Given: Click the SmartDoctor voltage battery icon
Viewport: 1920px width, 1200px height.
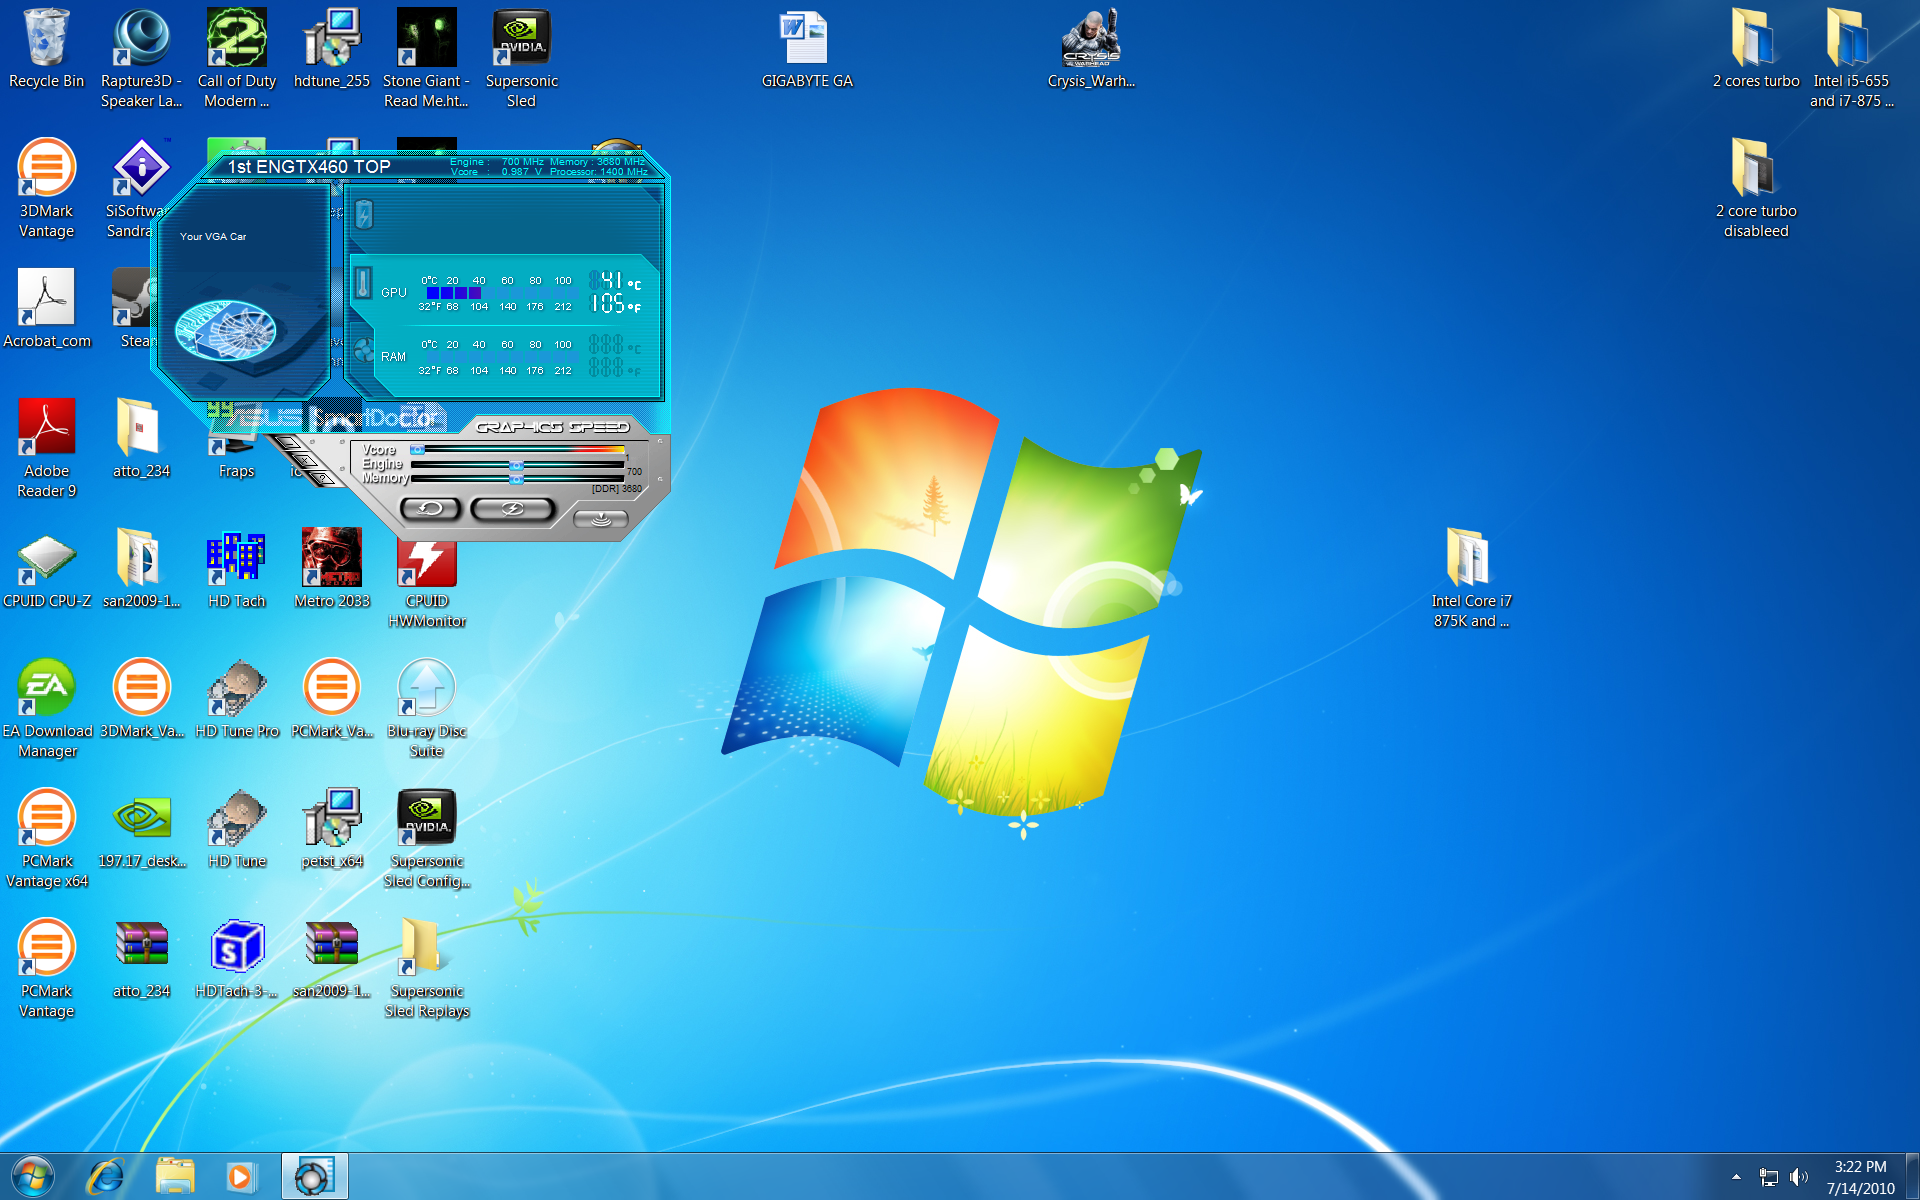Looking at the screenshot, I should click(x=364, y=214).
